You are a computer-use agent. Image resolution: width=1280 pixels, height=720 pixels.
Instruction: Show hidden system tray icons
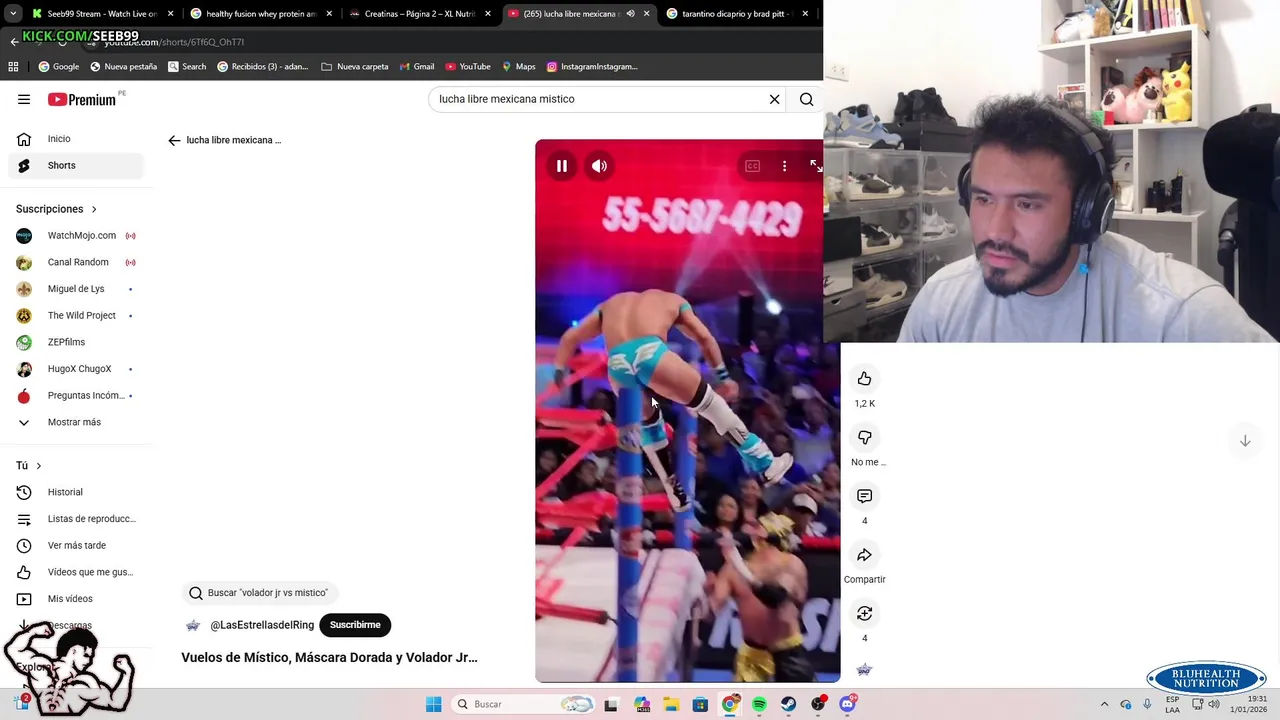tap(1104, 704)
